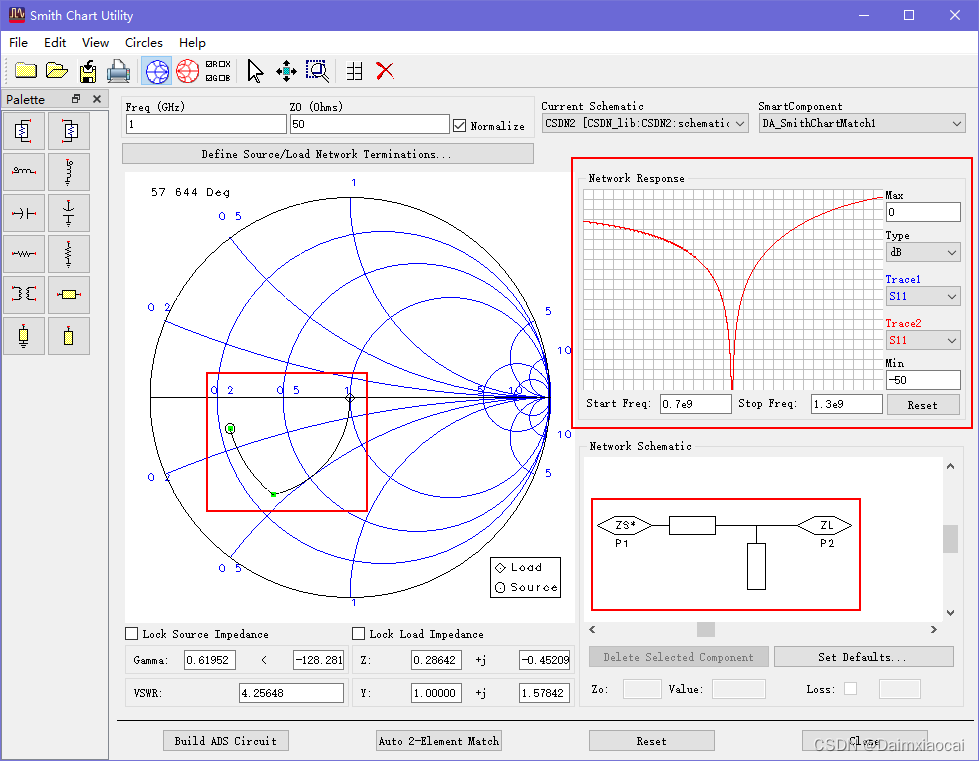This screenshot has width=979, height=761.
Task: Select the series line element in schematic
Action: 692,525
